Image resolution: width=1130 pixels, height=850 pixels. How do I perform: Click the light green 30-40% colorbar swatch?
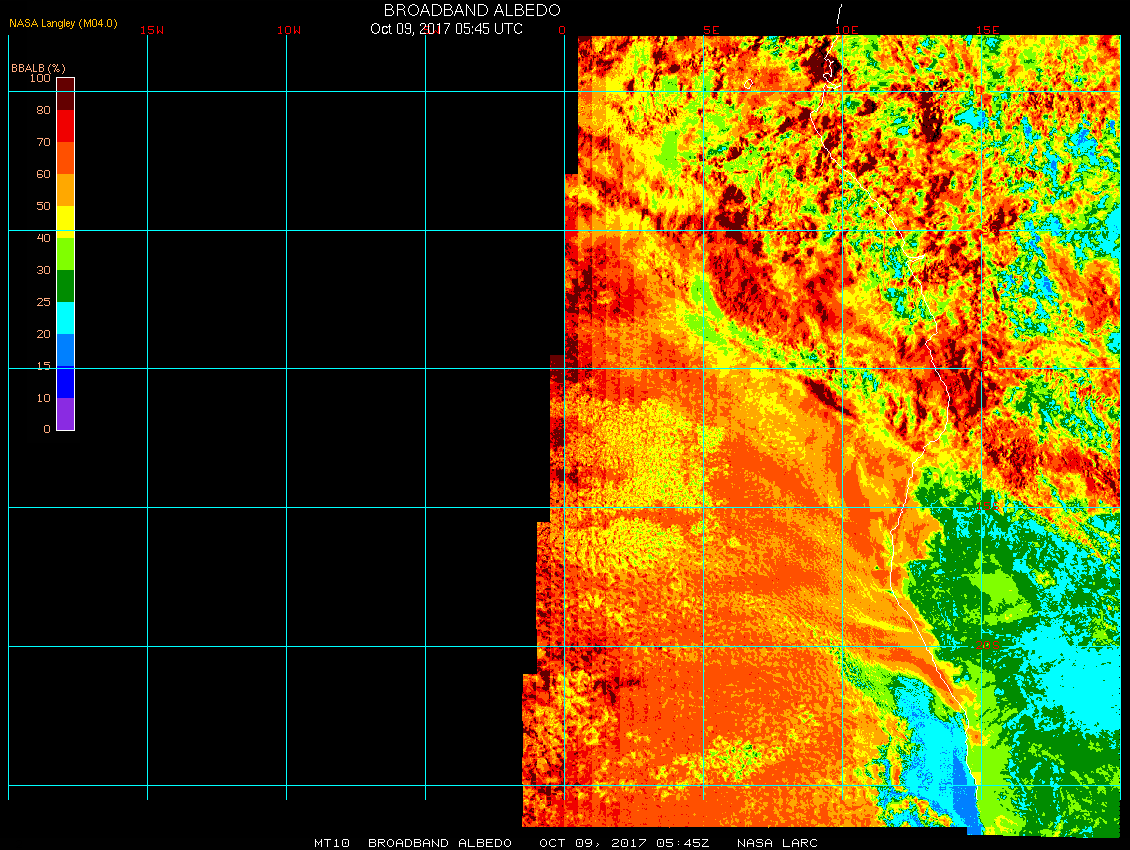65,253
